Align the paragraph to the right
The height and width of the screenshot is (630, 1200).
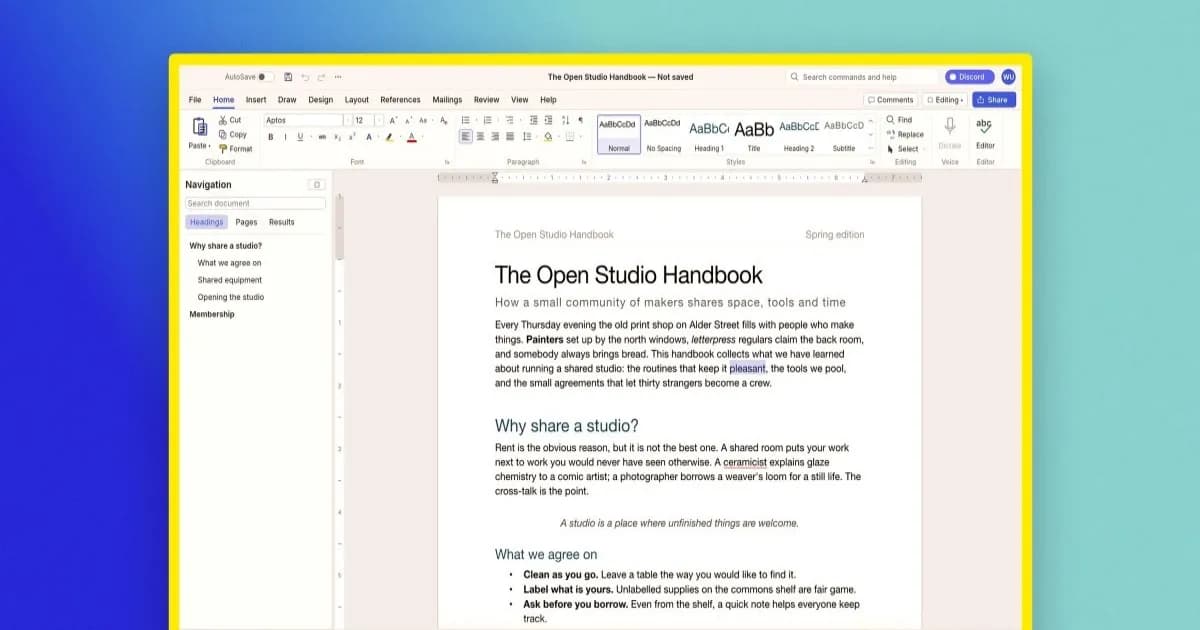[x=495, y=136]
